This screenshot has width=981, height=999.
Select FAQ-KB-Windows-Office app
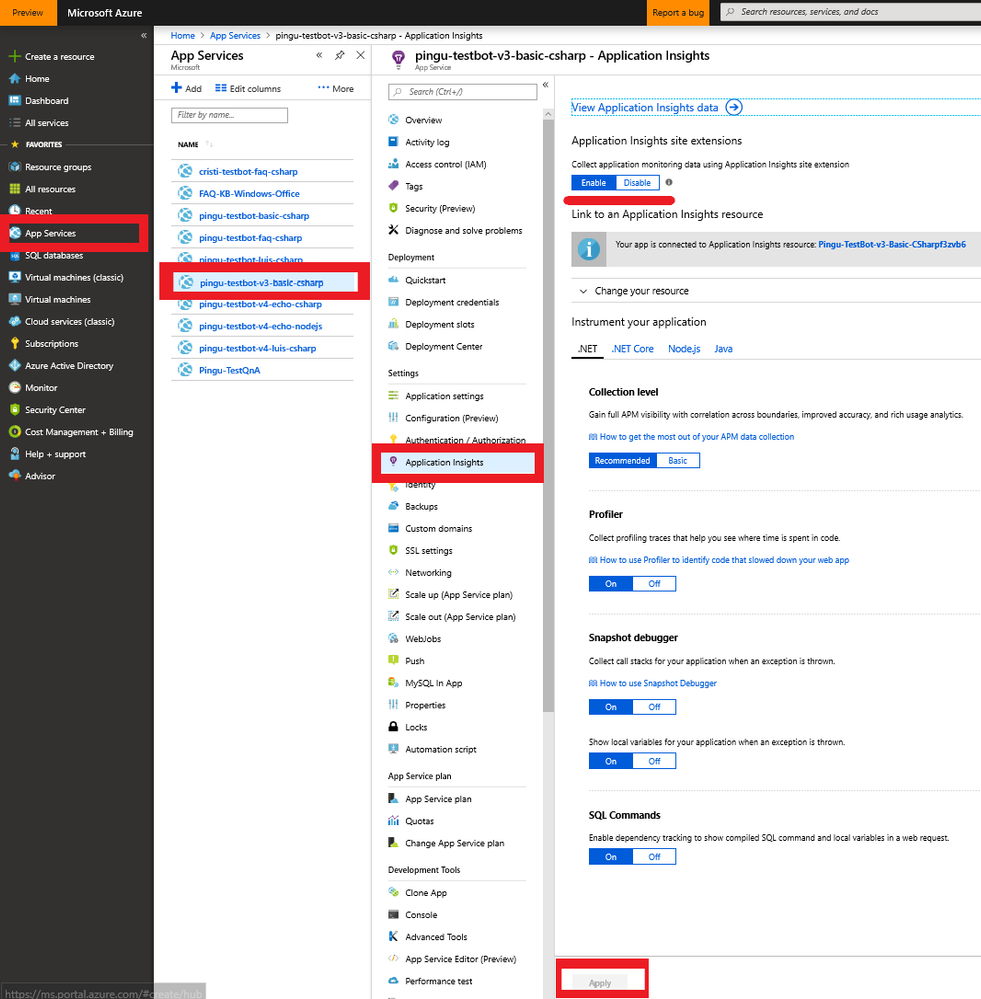249,194
